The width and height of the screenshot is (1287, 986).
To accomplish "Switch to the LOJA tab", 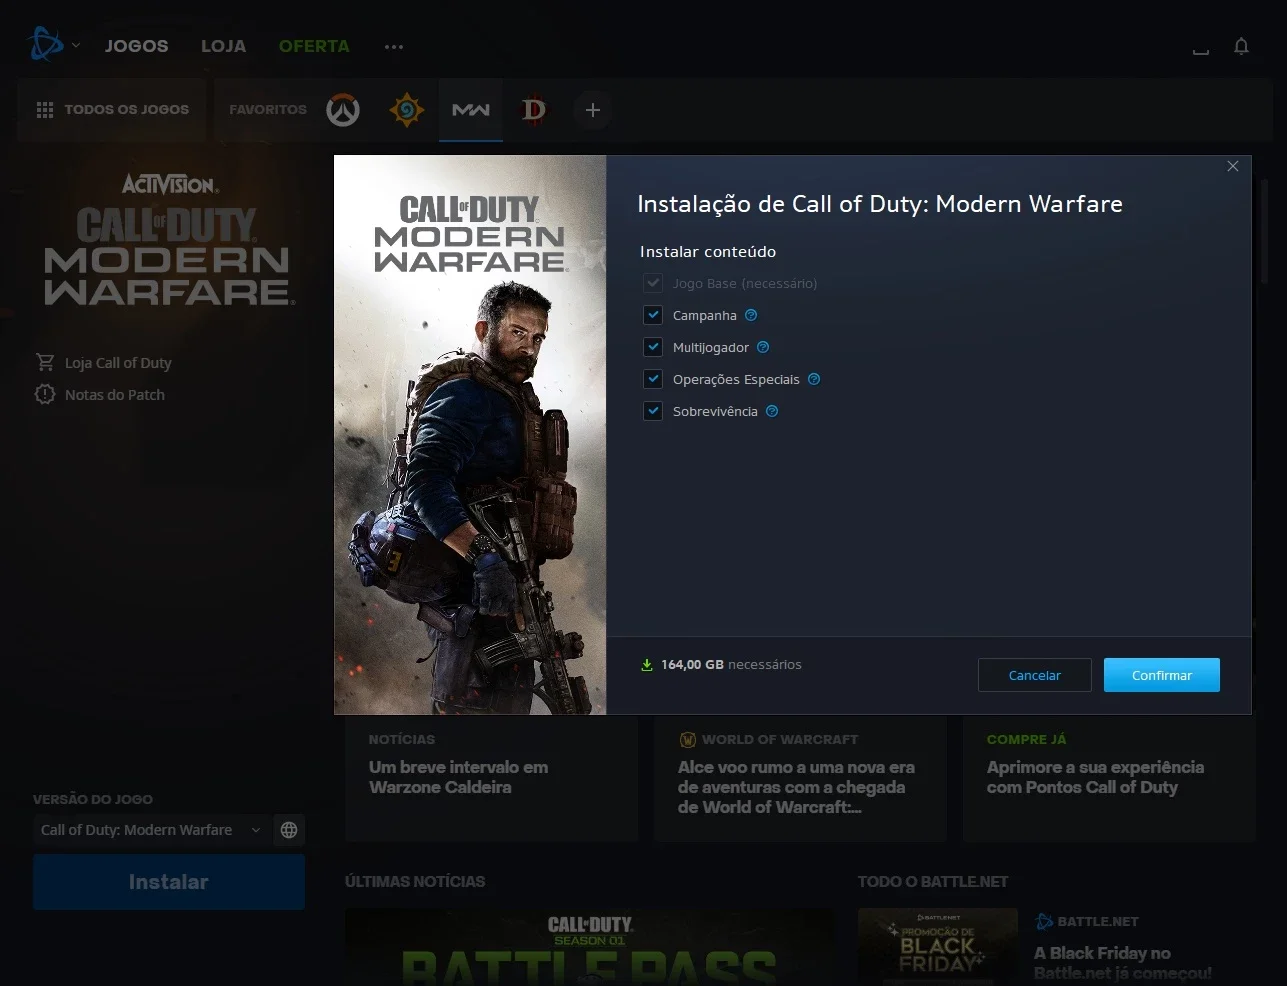I will [223, 46].
